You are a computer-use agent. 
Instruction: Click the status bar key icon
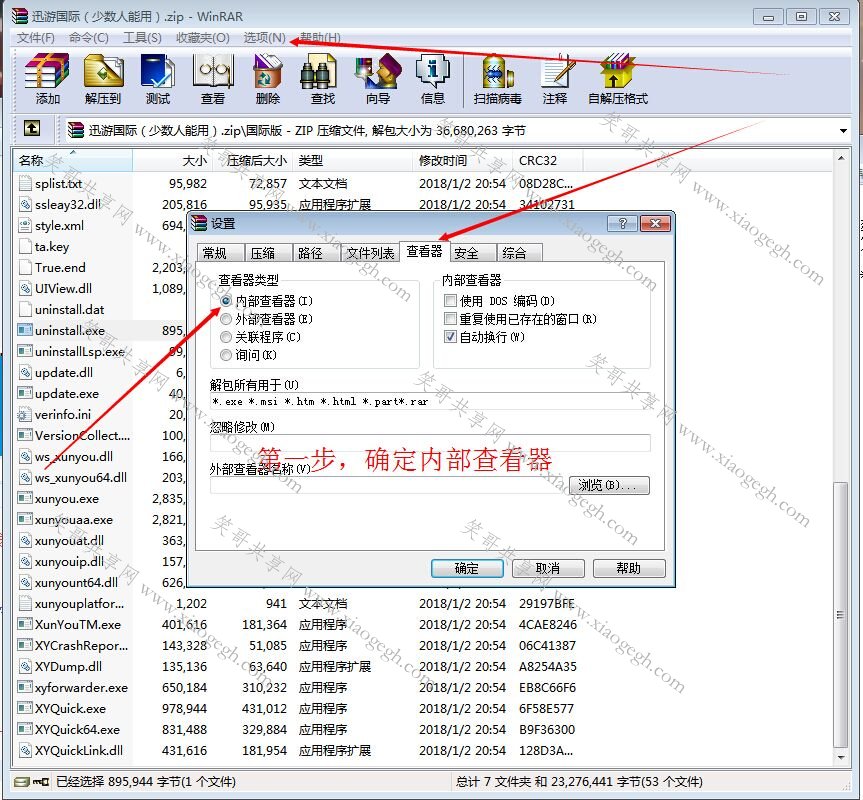(41, 782)
